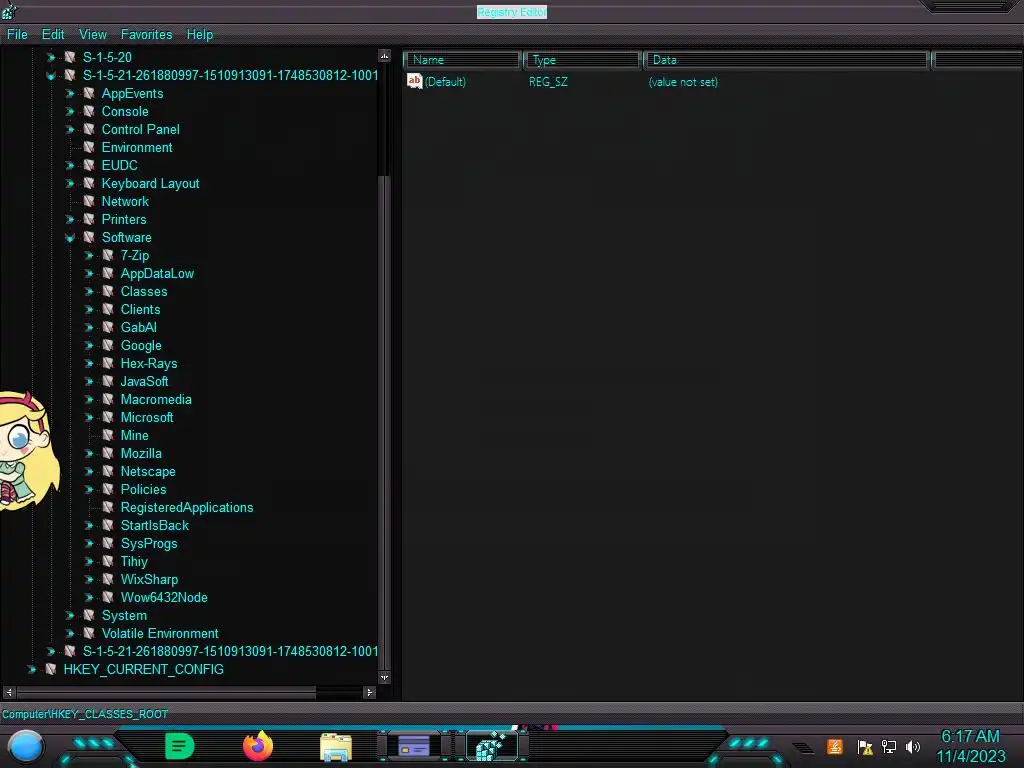Screen dimensions: 1024x768
Task: Click the Registry Editor taskbar button
Action: pos(492,746)
